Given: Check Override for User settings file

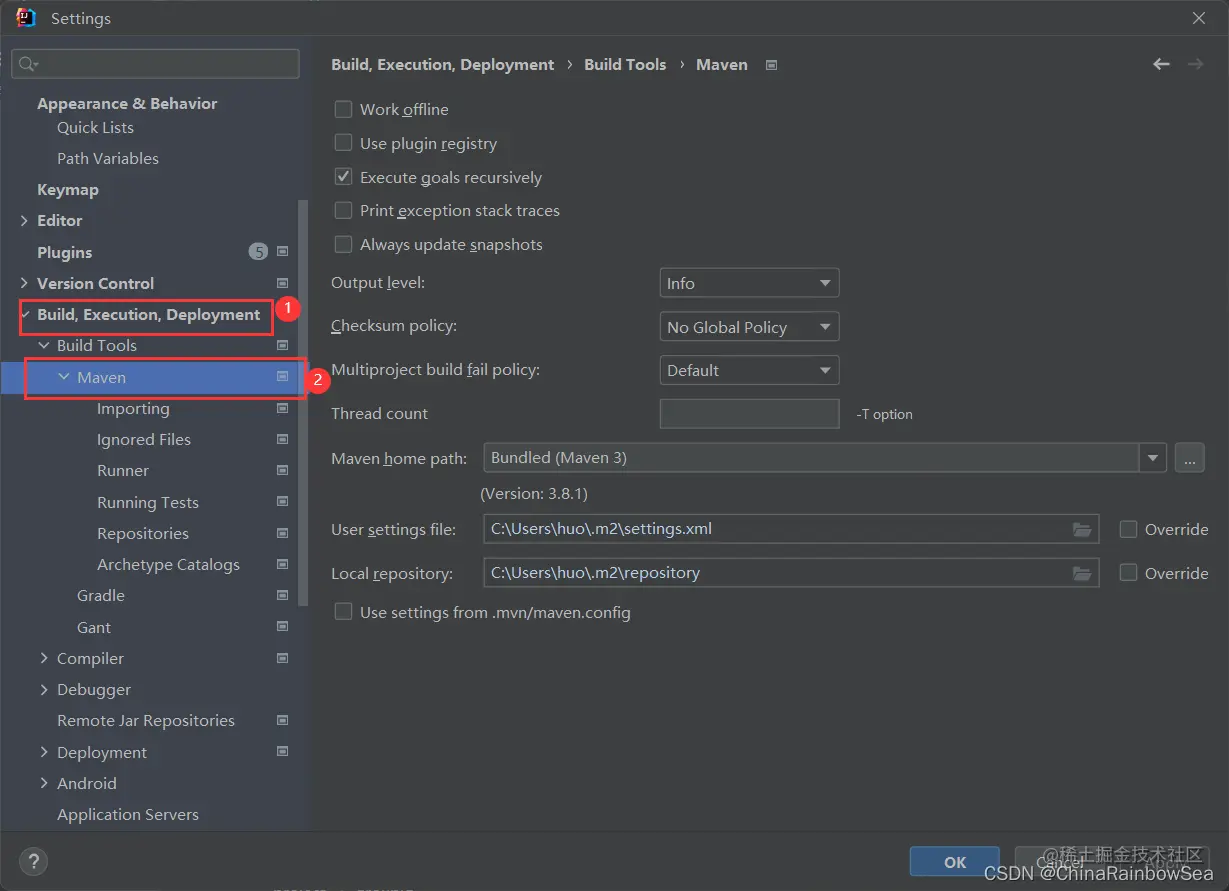Looking at the screenshot, I should [1128, 529].
